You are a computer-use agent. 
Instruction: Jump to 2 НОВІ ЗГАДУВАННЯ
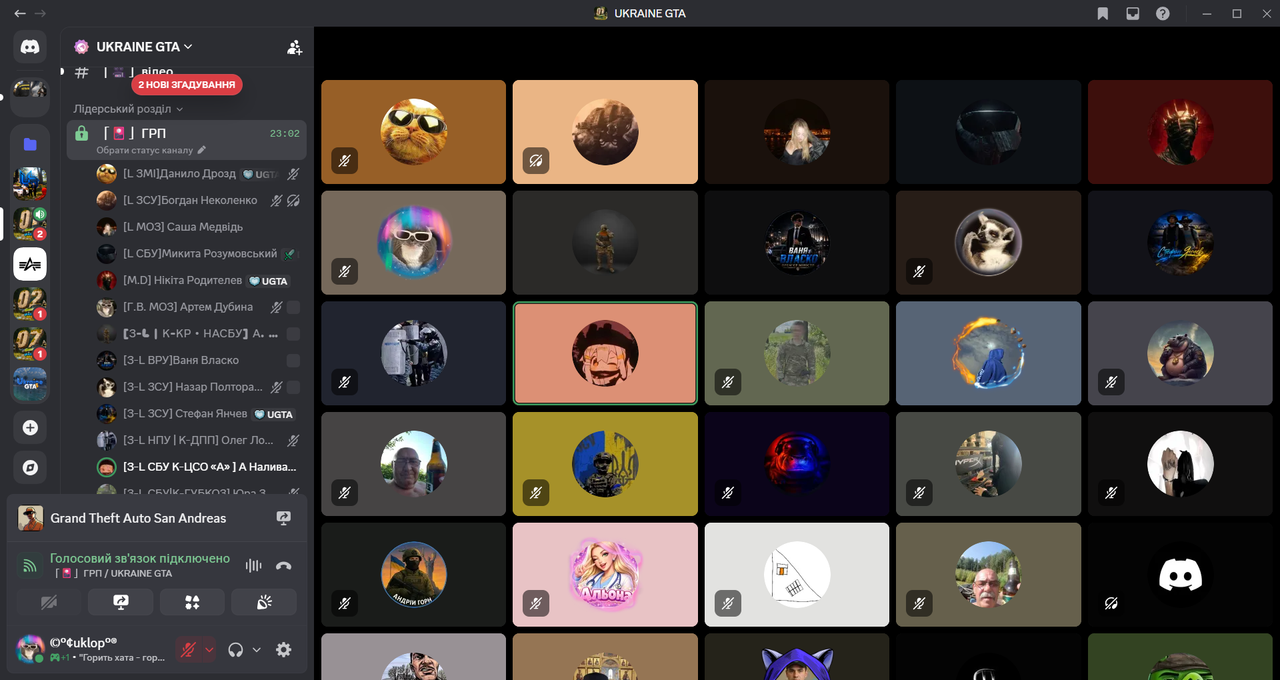pyautogui.click(x=187, y=85)
